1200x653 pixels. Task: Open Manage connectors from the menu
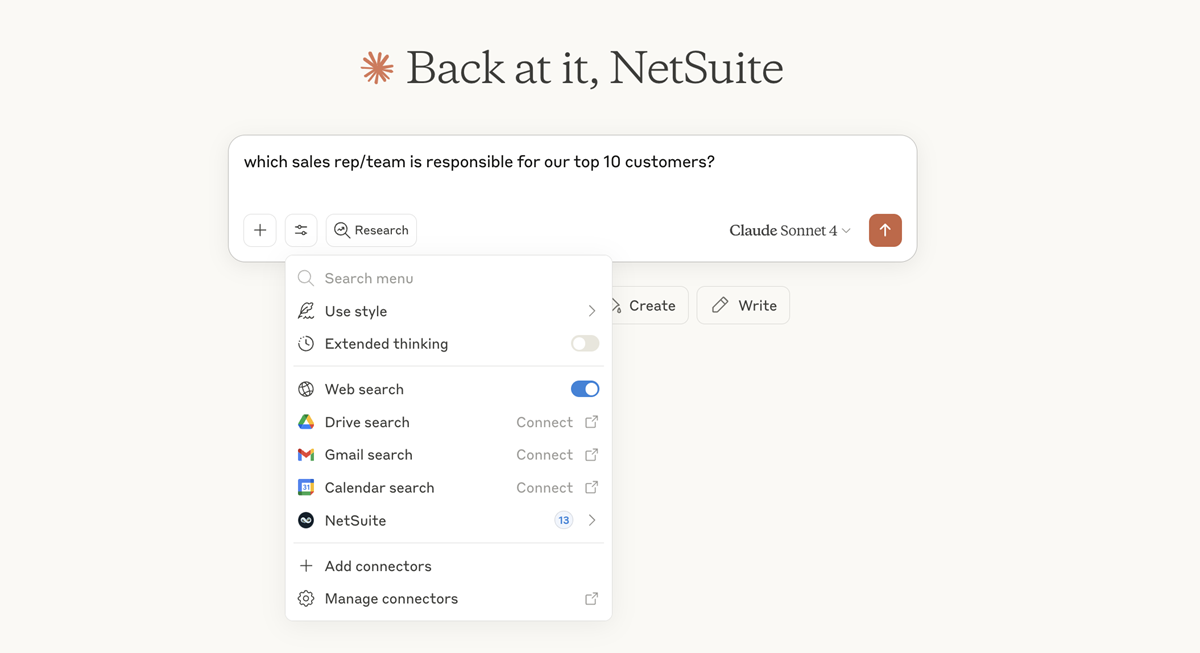click(x=391, y=598)
